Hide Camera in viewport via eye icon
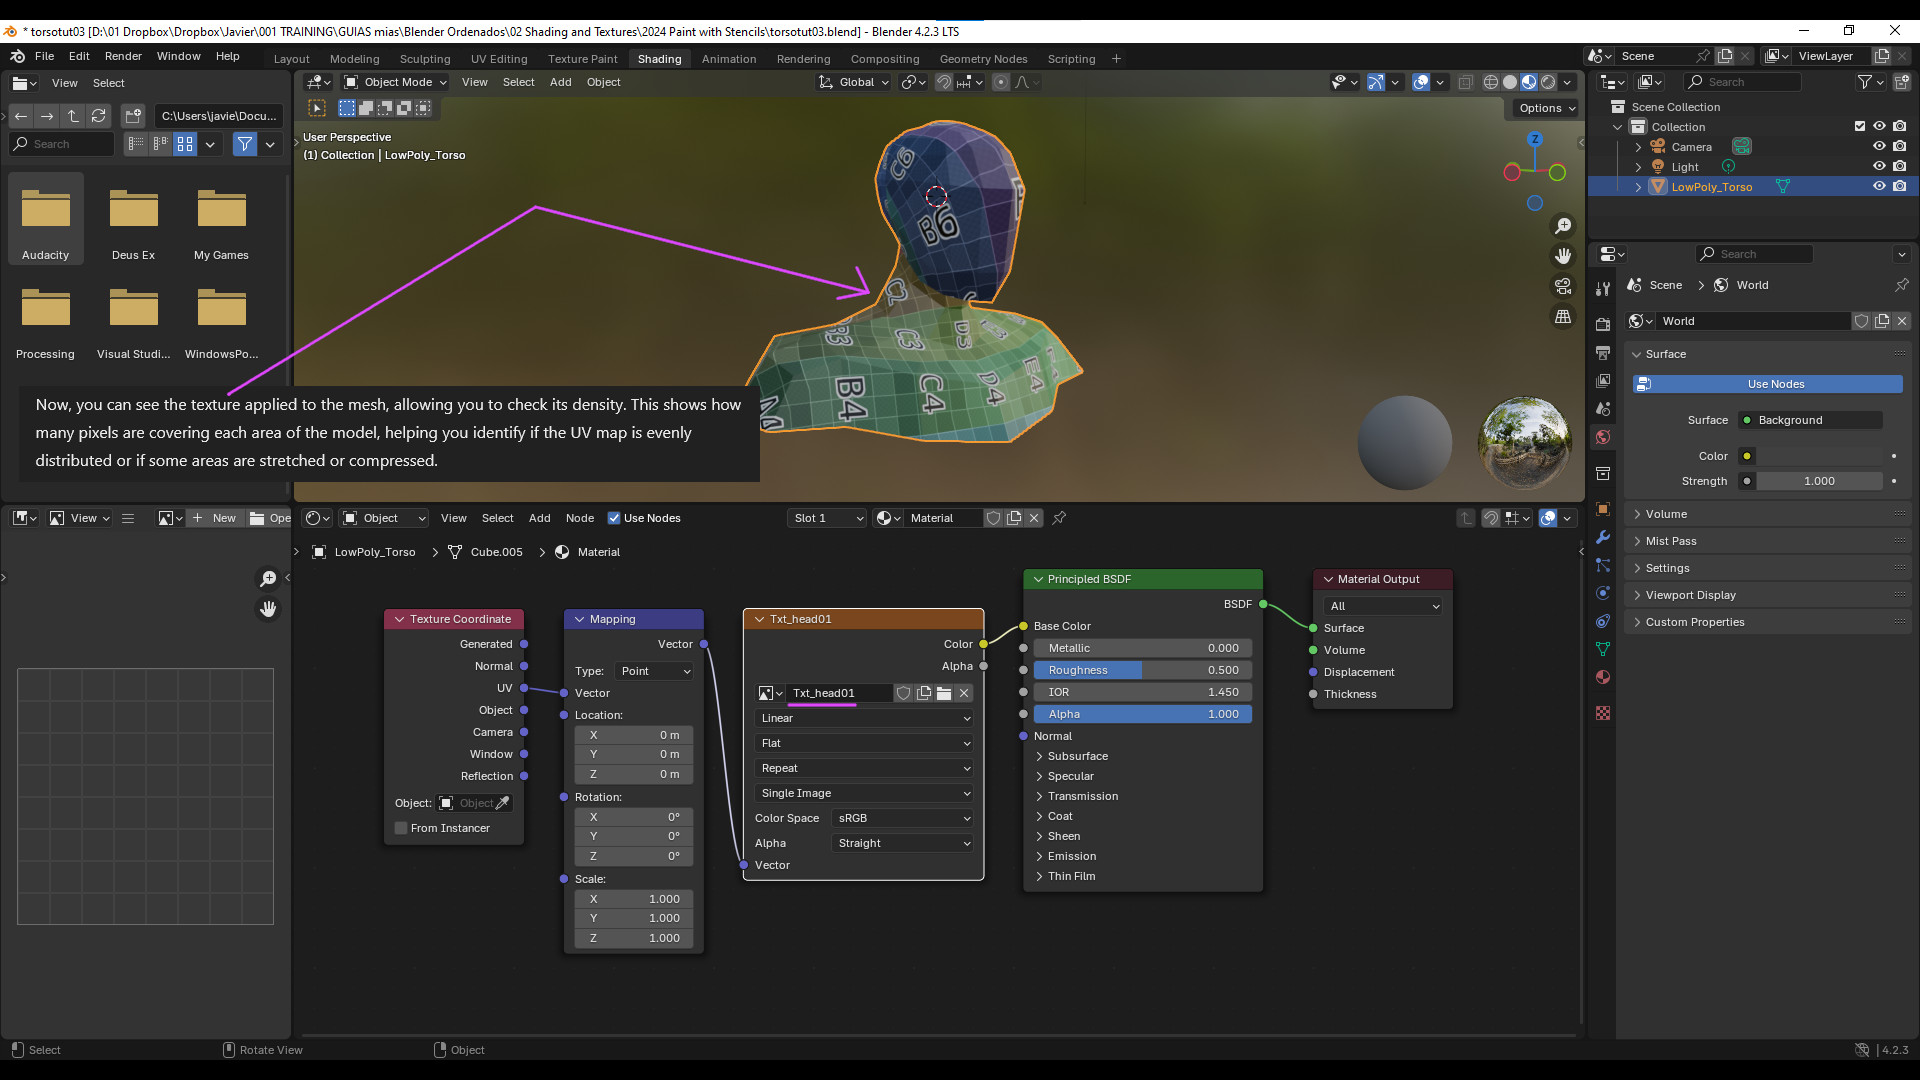1920x1080 pixels. tap(1879, 146)
